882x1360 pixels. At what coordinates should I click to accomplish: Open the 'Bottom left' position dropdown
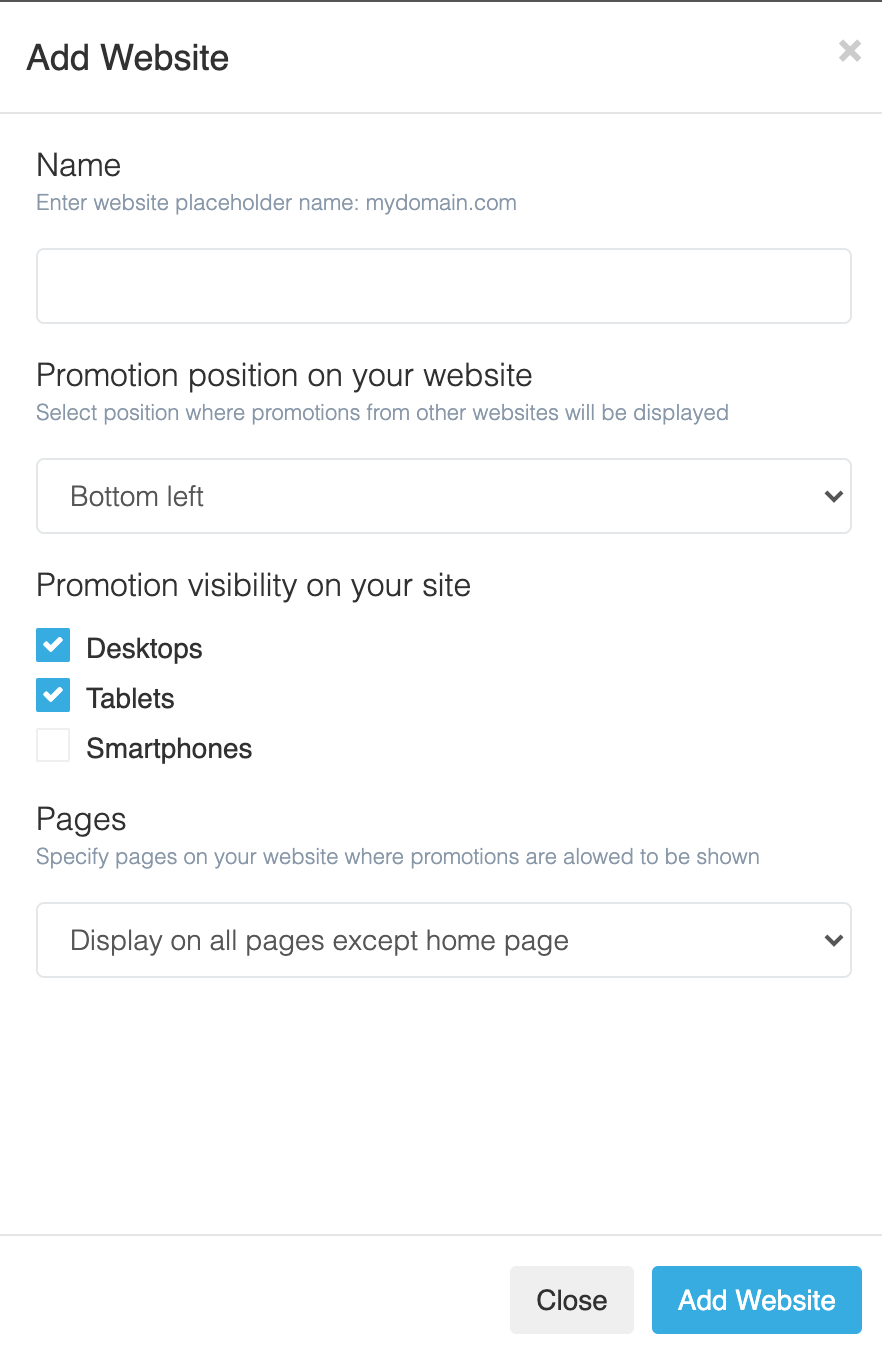coord(443,496)
